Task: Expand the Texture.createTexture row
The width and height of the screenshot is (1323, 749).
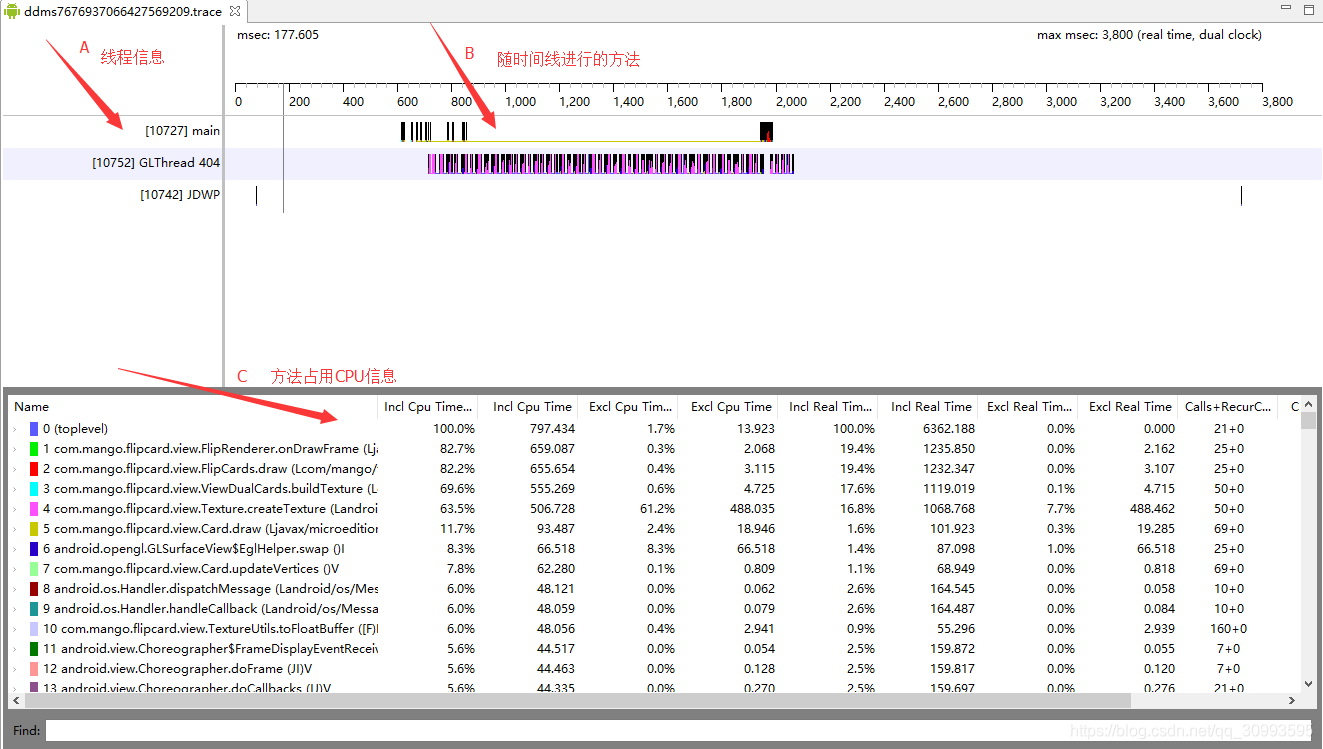Action: (15, 509)
